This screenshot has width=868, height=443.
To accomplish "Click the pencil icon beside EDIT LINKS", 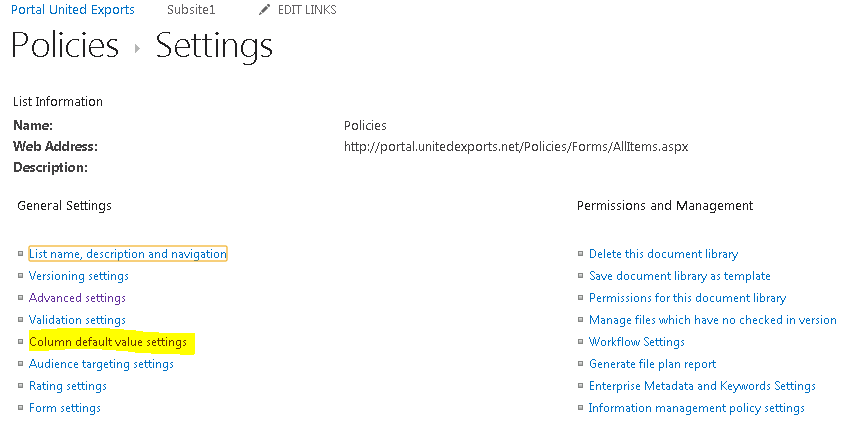I will pos(264,10).
